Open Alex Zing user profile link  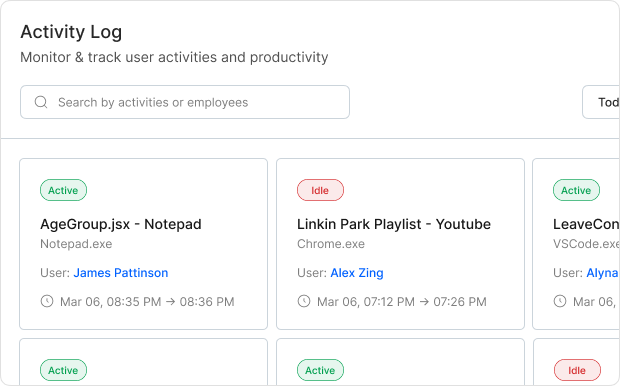click(357, 273)
